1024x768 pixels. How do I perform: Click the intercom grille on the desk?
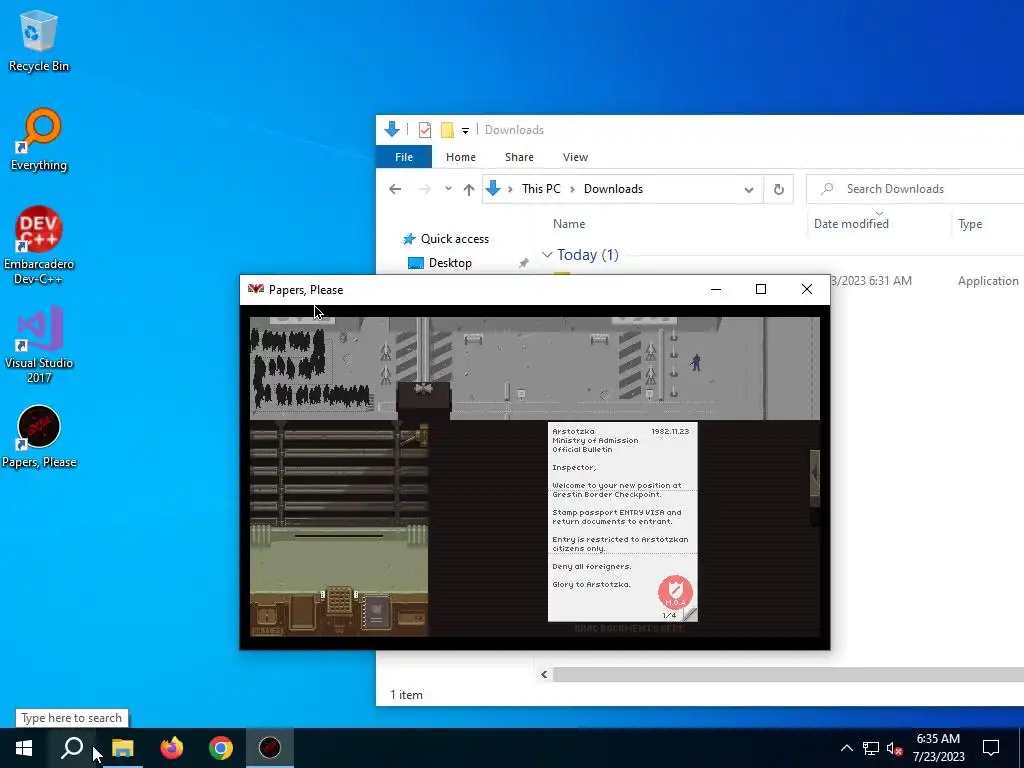click(339, 601)
